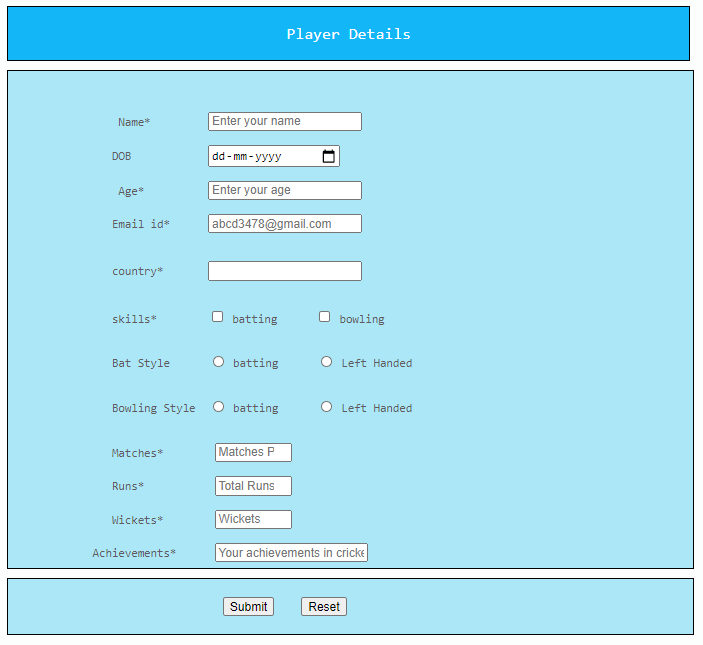Click the Achievements text field
The image size is (703, 645).
pos(291,553)
